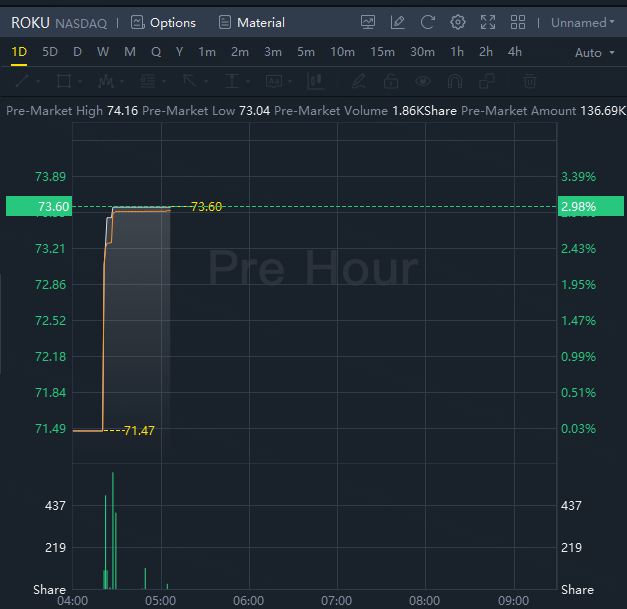Expand the measure tool options arrow
This screenshot has height=609, width=627.
(x=248, y=81)
